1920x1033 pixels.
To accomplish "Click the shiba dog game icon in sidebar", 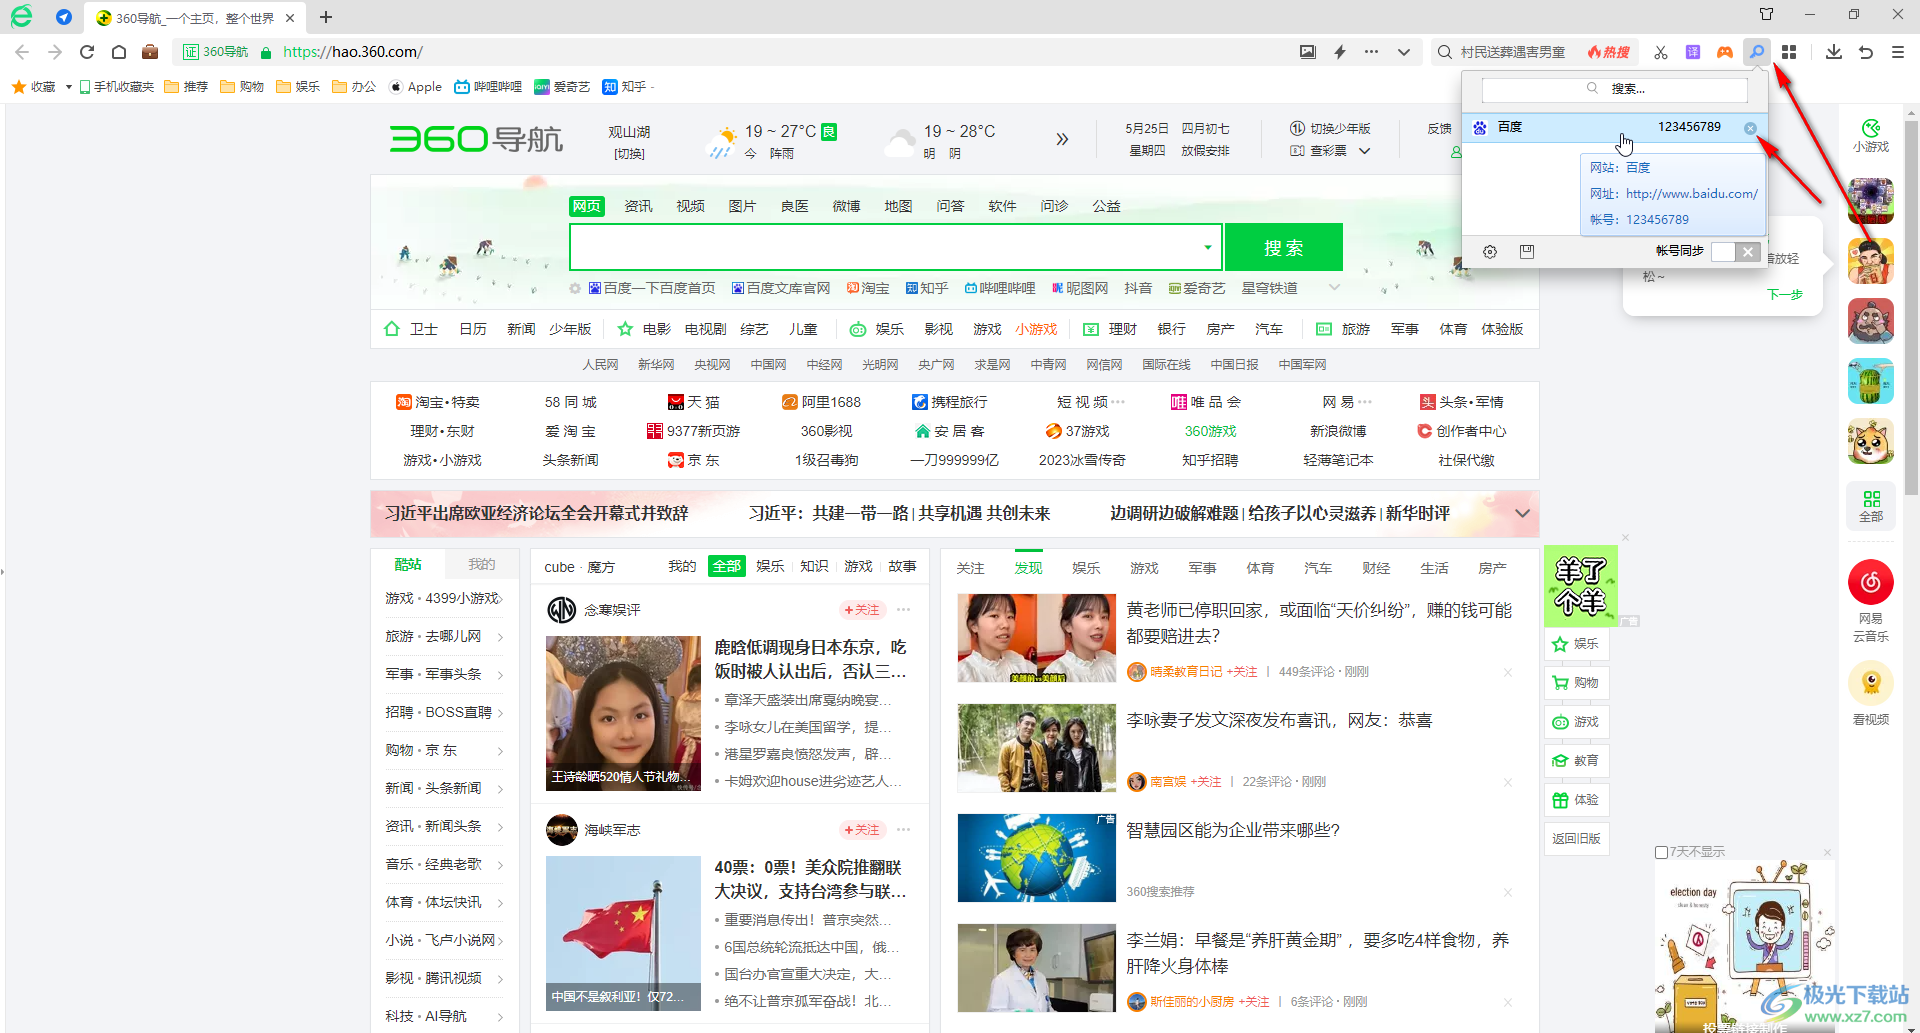I will tap(1871, 442).
